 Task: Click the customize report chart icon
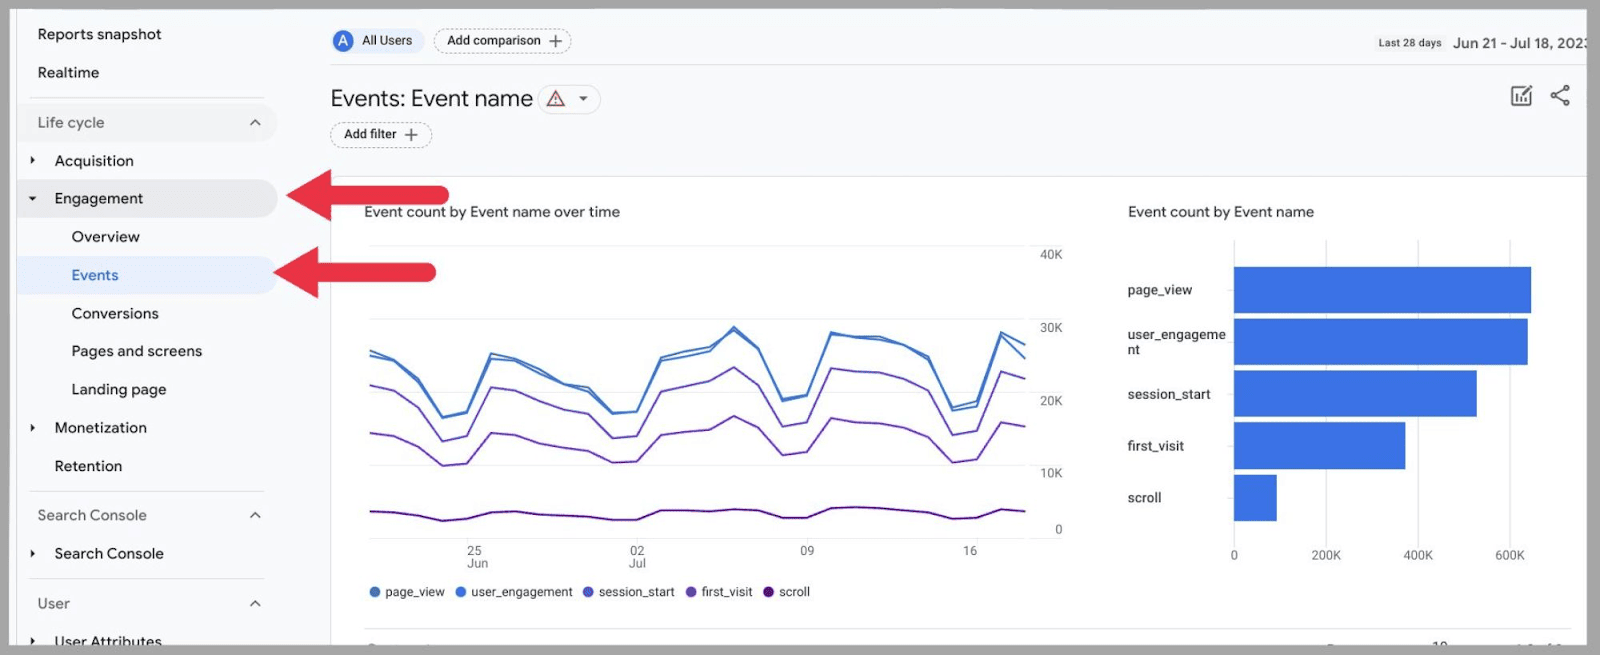[1521, 96]
